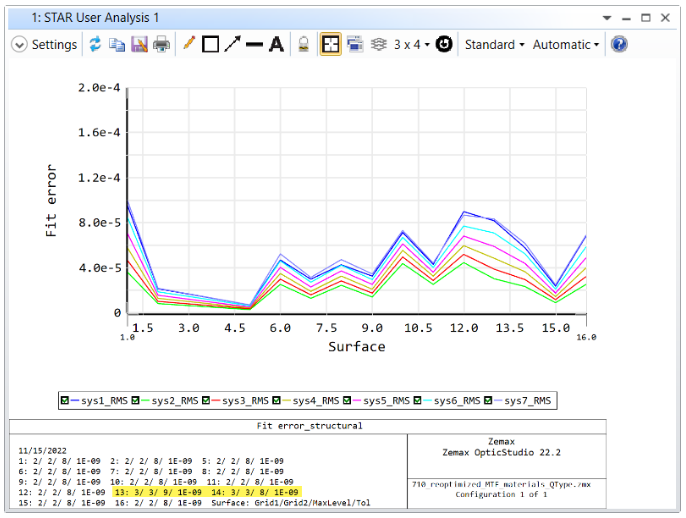This screenshot has height=518, width=686.
Task: Click the Save graphic icon
Action: coord(139,44)
